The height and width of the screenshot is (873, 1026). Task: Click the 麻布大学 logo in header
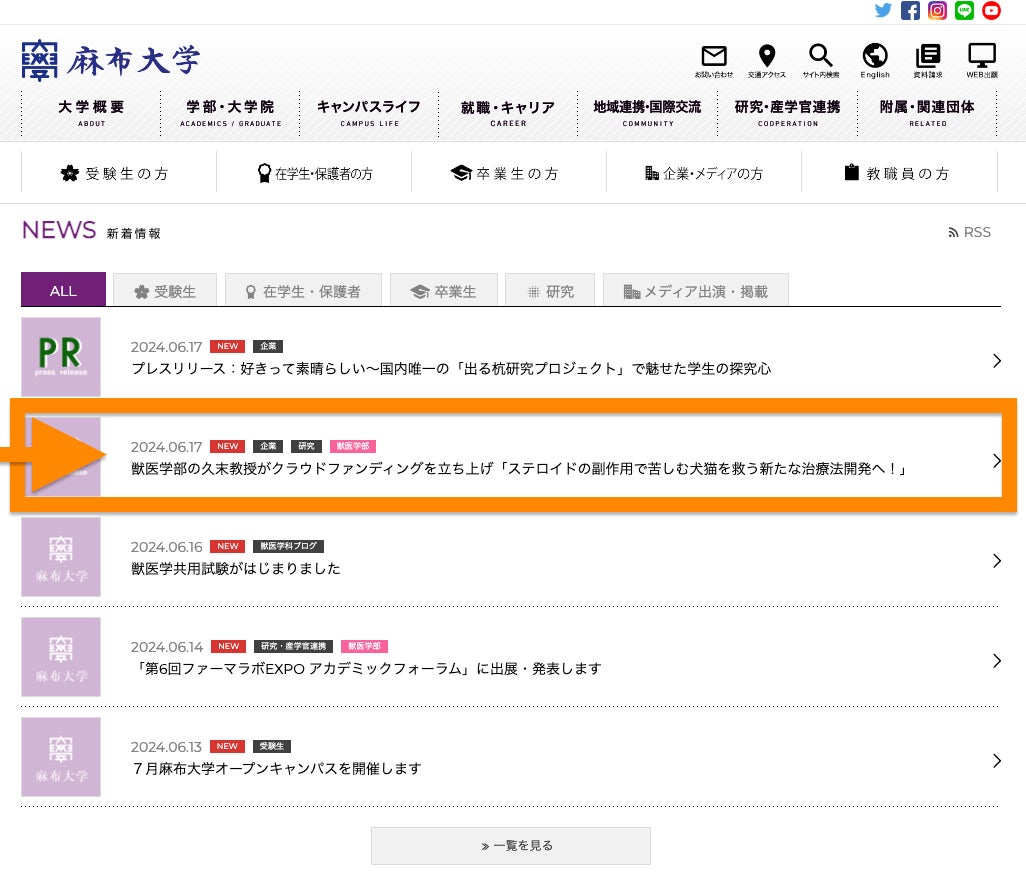pos(110,61)
